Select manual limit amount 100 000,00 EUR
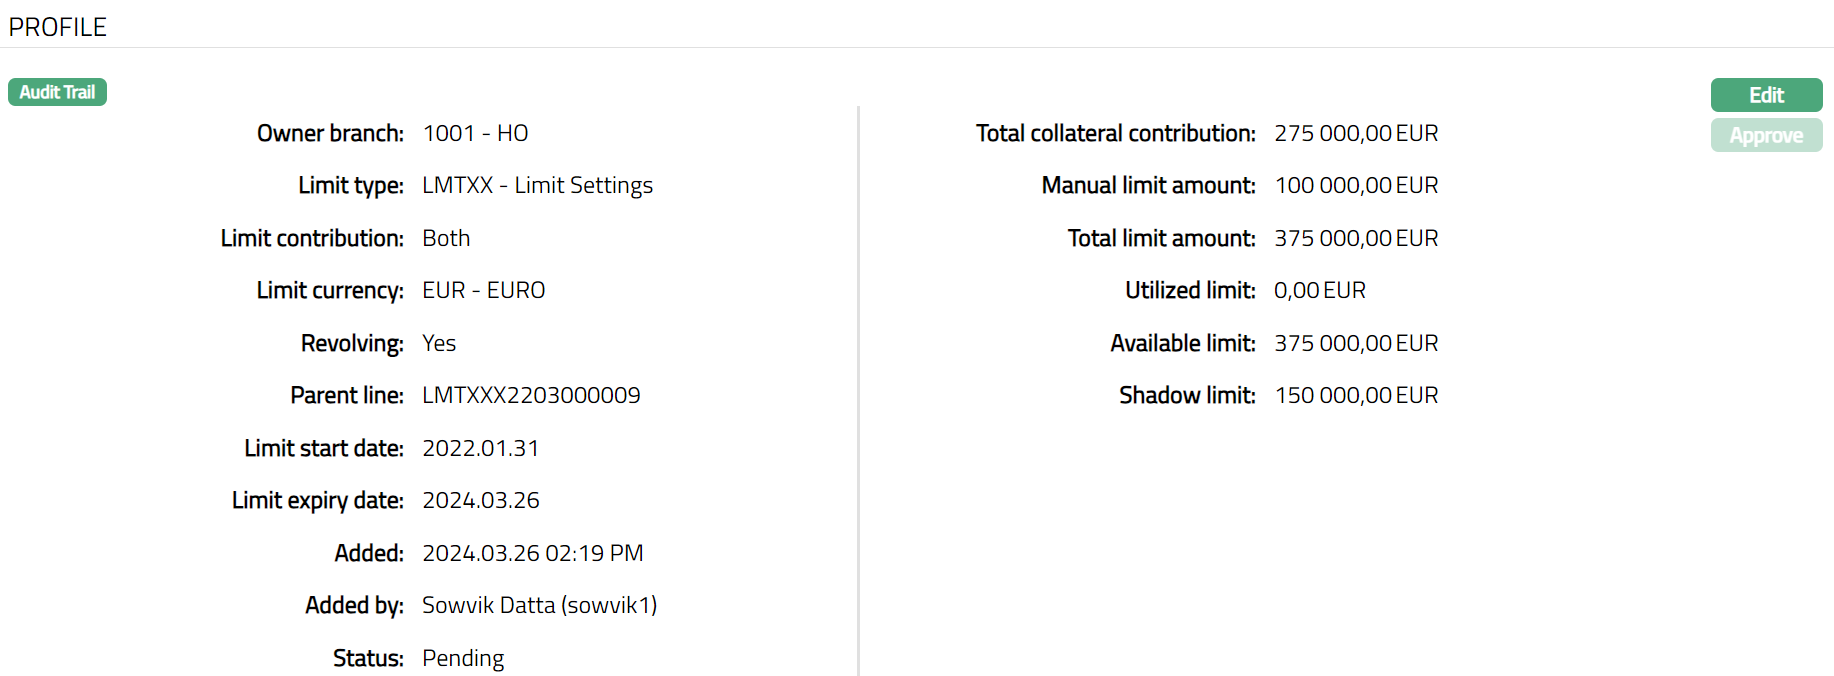Screen dimensions: 1834x676 coord(1356,185)
